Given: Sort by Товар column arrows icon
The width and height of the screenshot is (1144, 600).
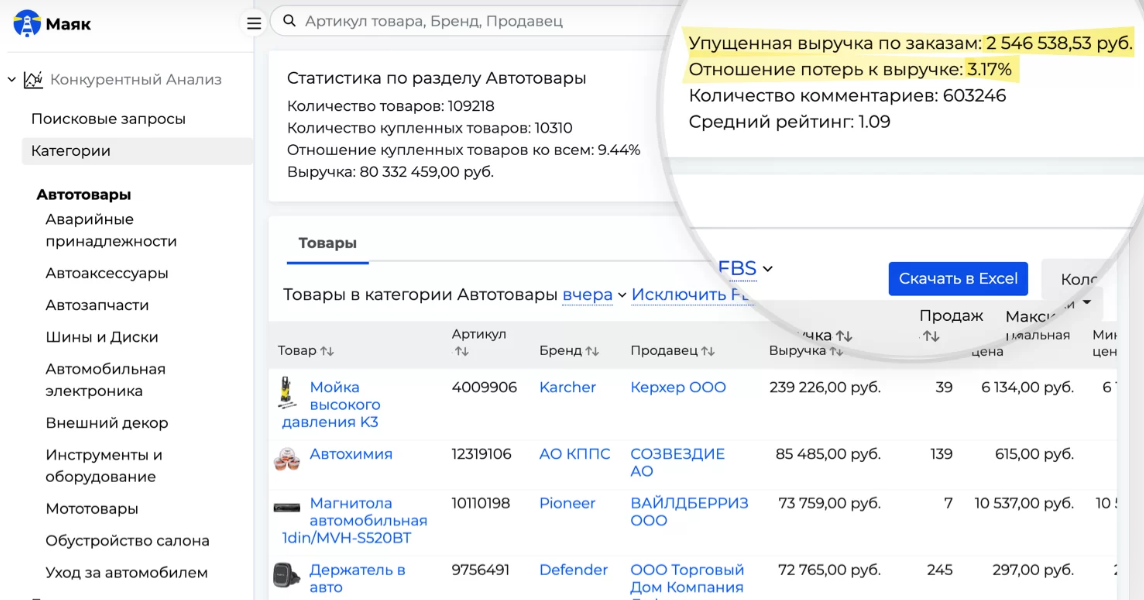Looking at the screenshot, I should (x=327, y=351).
